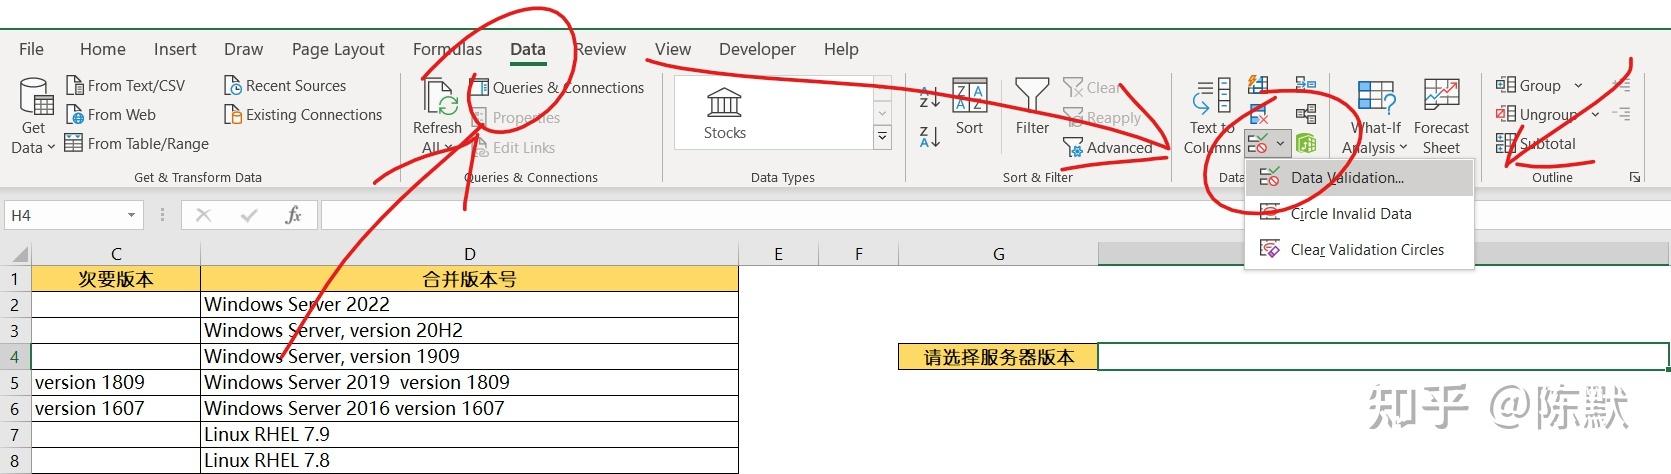Click the Group button

(x=1529, y=86)
